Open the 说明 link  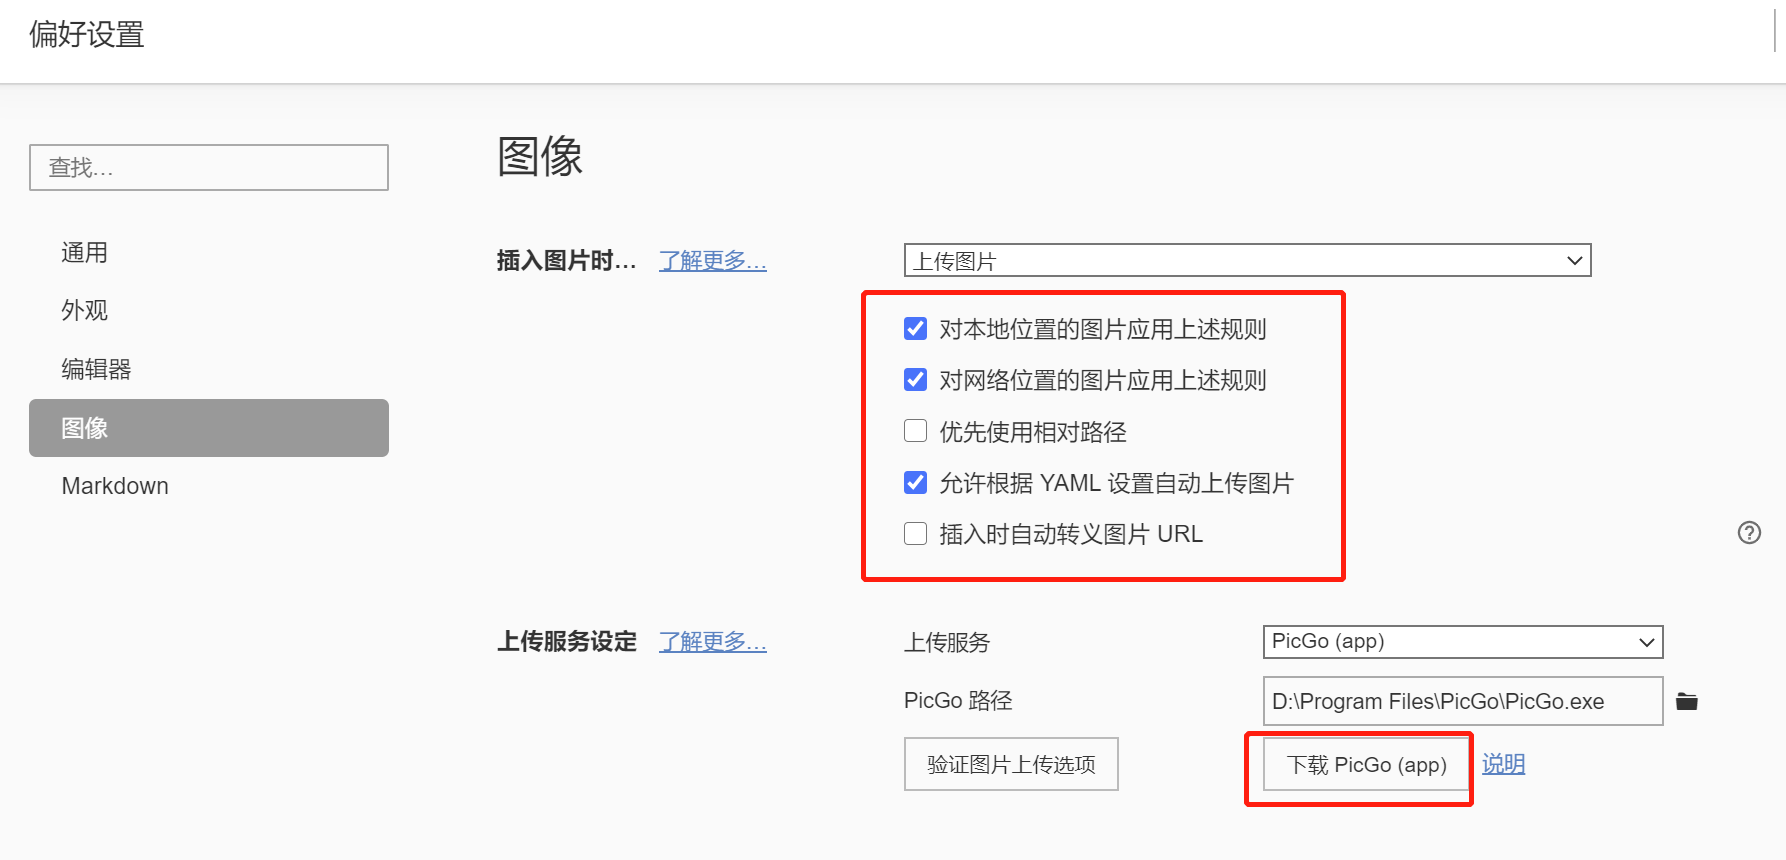(x=1503, y=764)
